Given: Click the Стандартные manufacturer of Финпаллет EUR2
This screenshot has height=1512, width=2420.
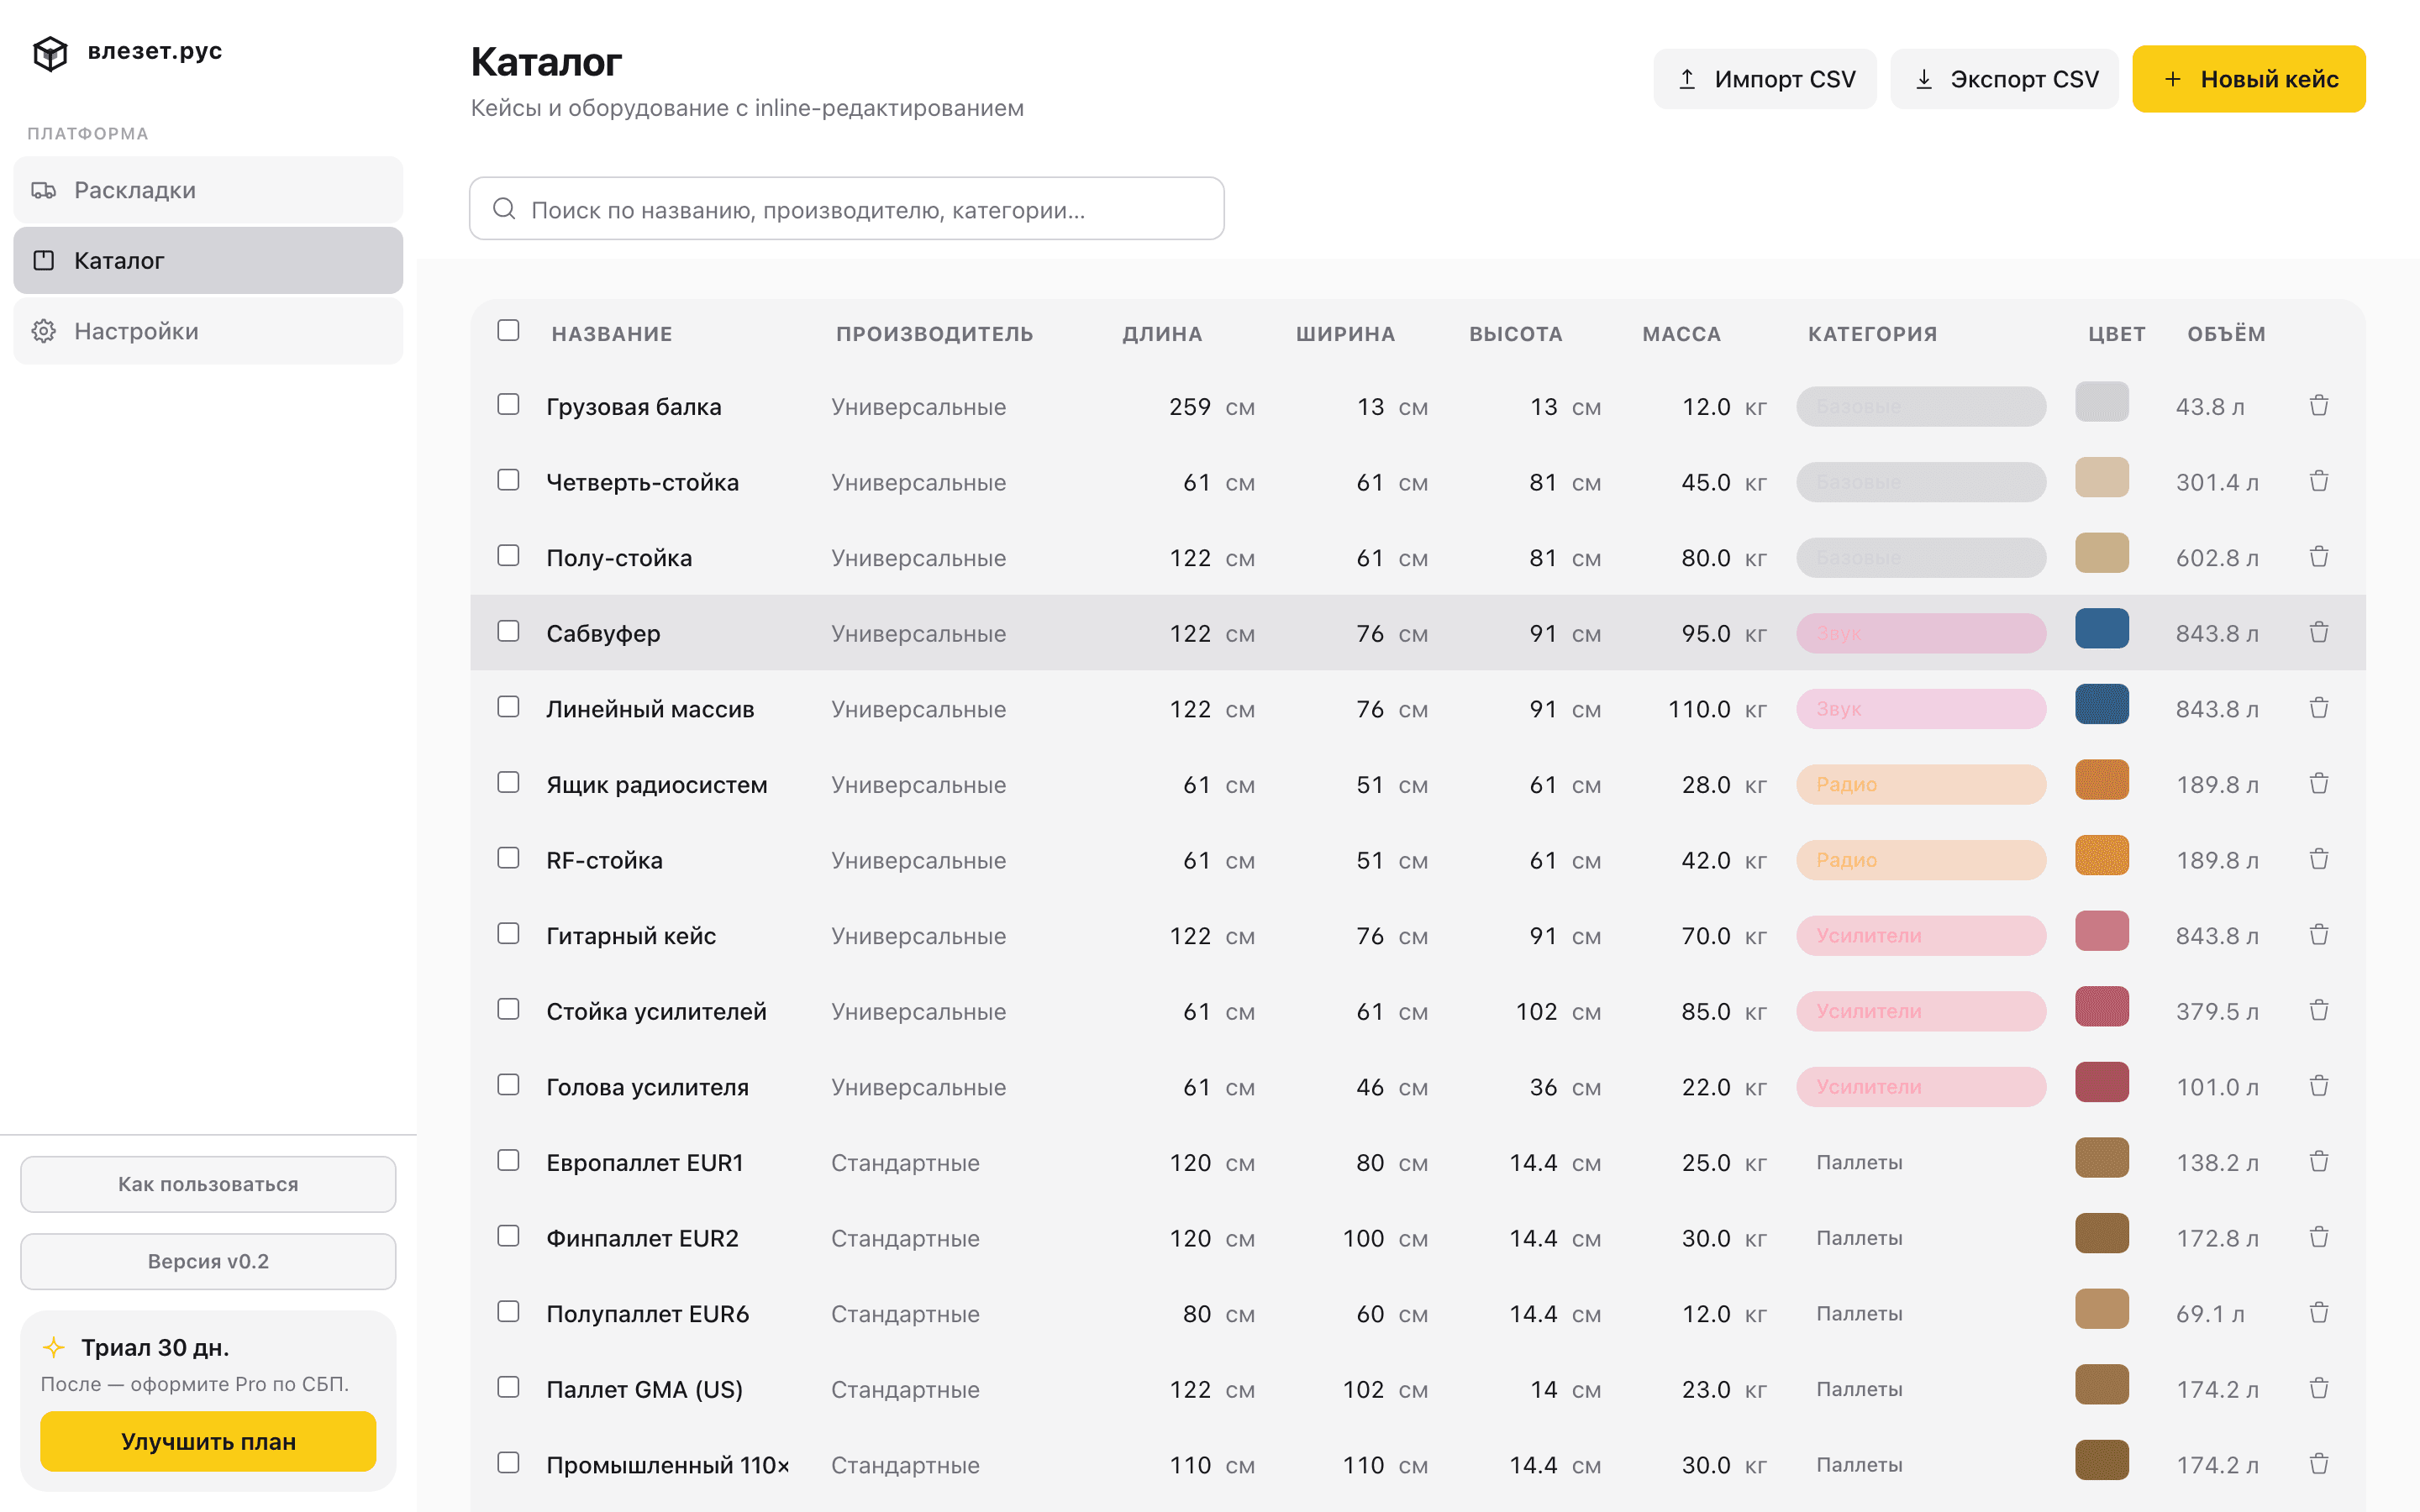Looking at the screenshot, I should coord(905,1239).
